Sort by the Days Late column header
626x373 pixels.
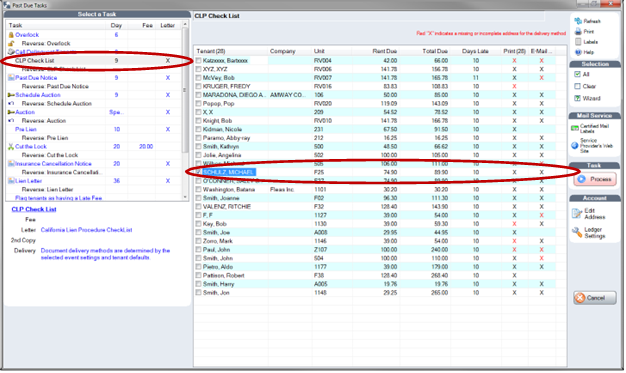[x=475, y=51]
